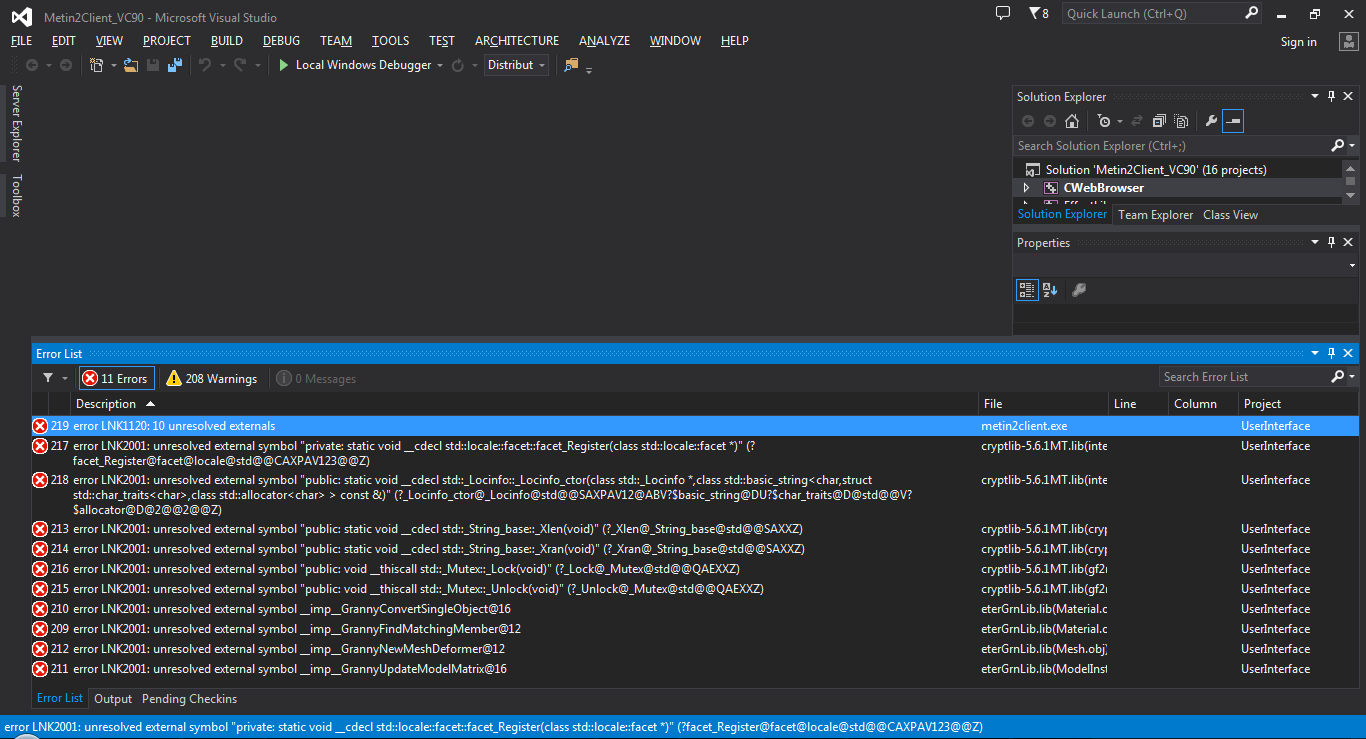Open the Properties window options dropdown
Screen dimensions: 1366x739
point(1315,242)
